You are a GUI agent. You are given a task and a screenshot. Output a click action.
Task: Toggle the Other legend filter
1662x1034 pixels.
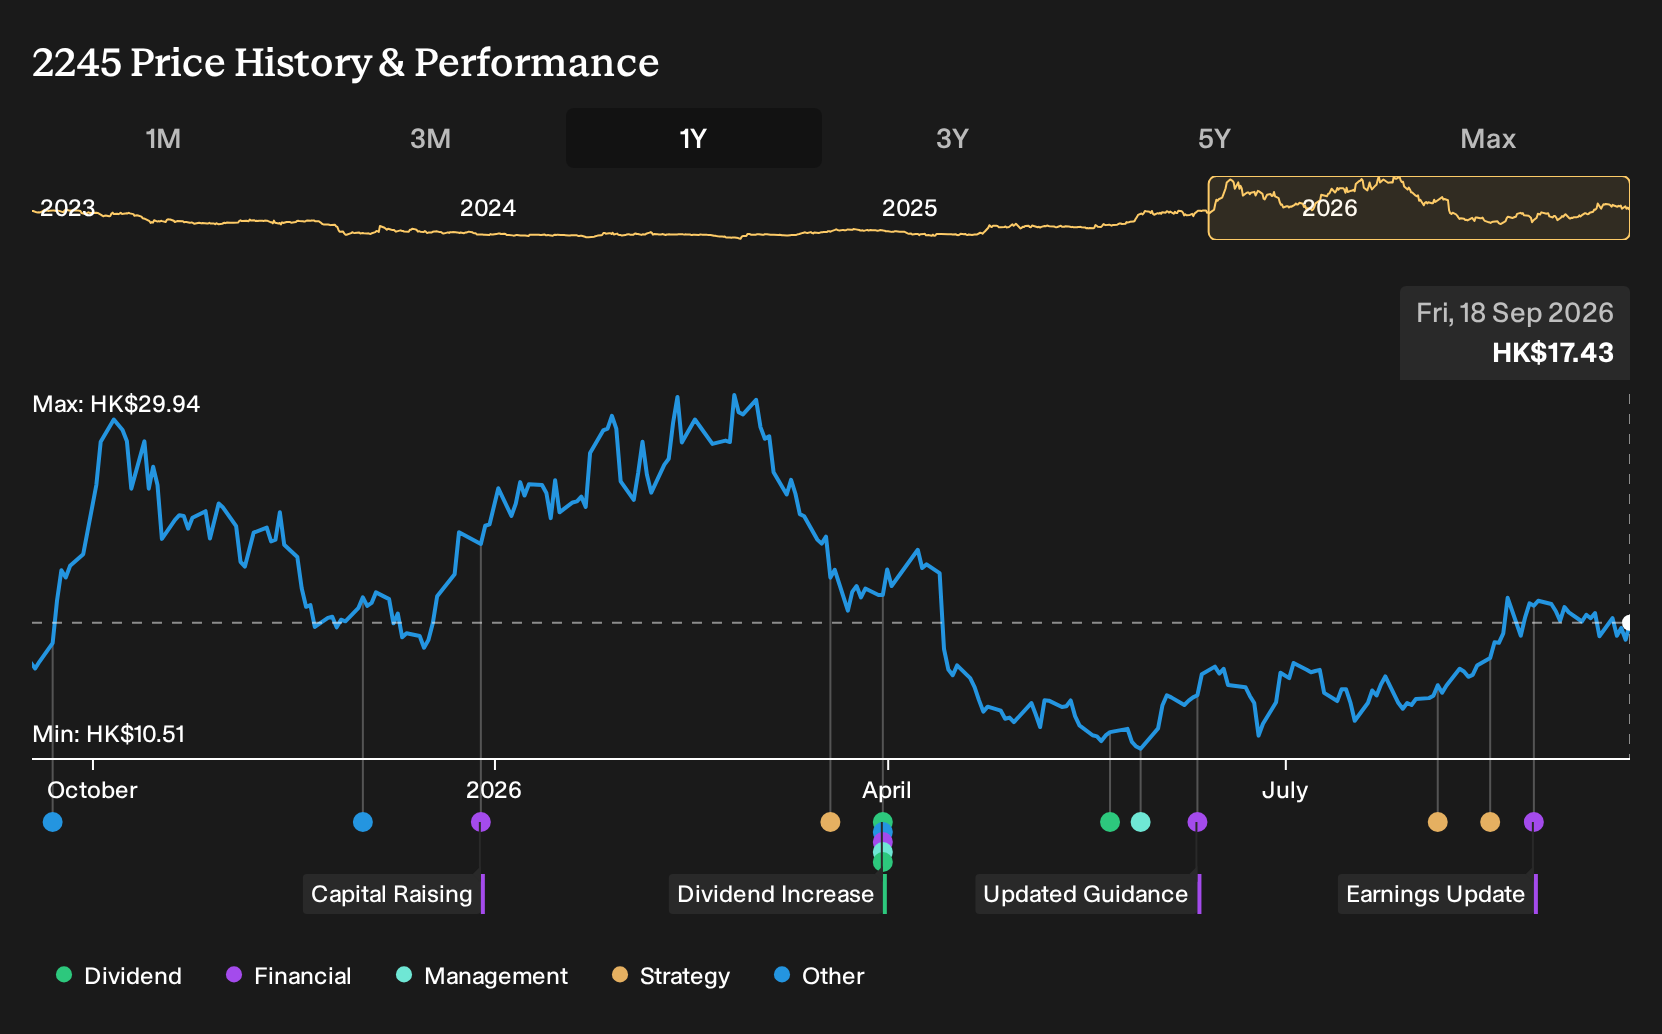819,976
